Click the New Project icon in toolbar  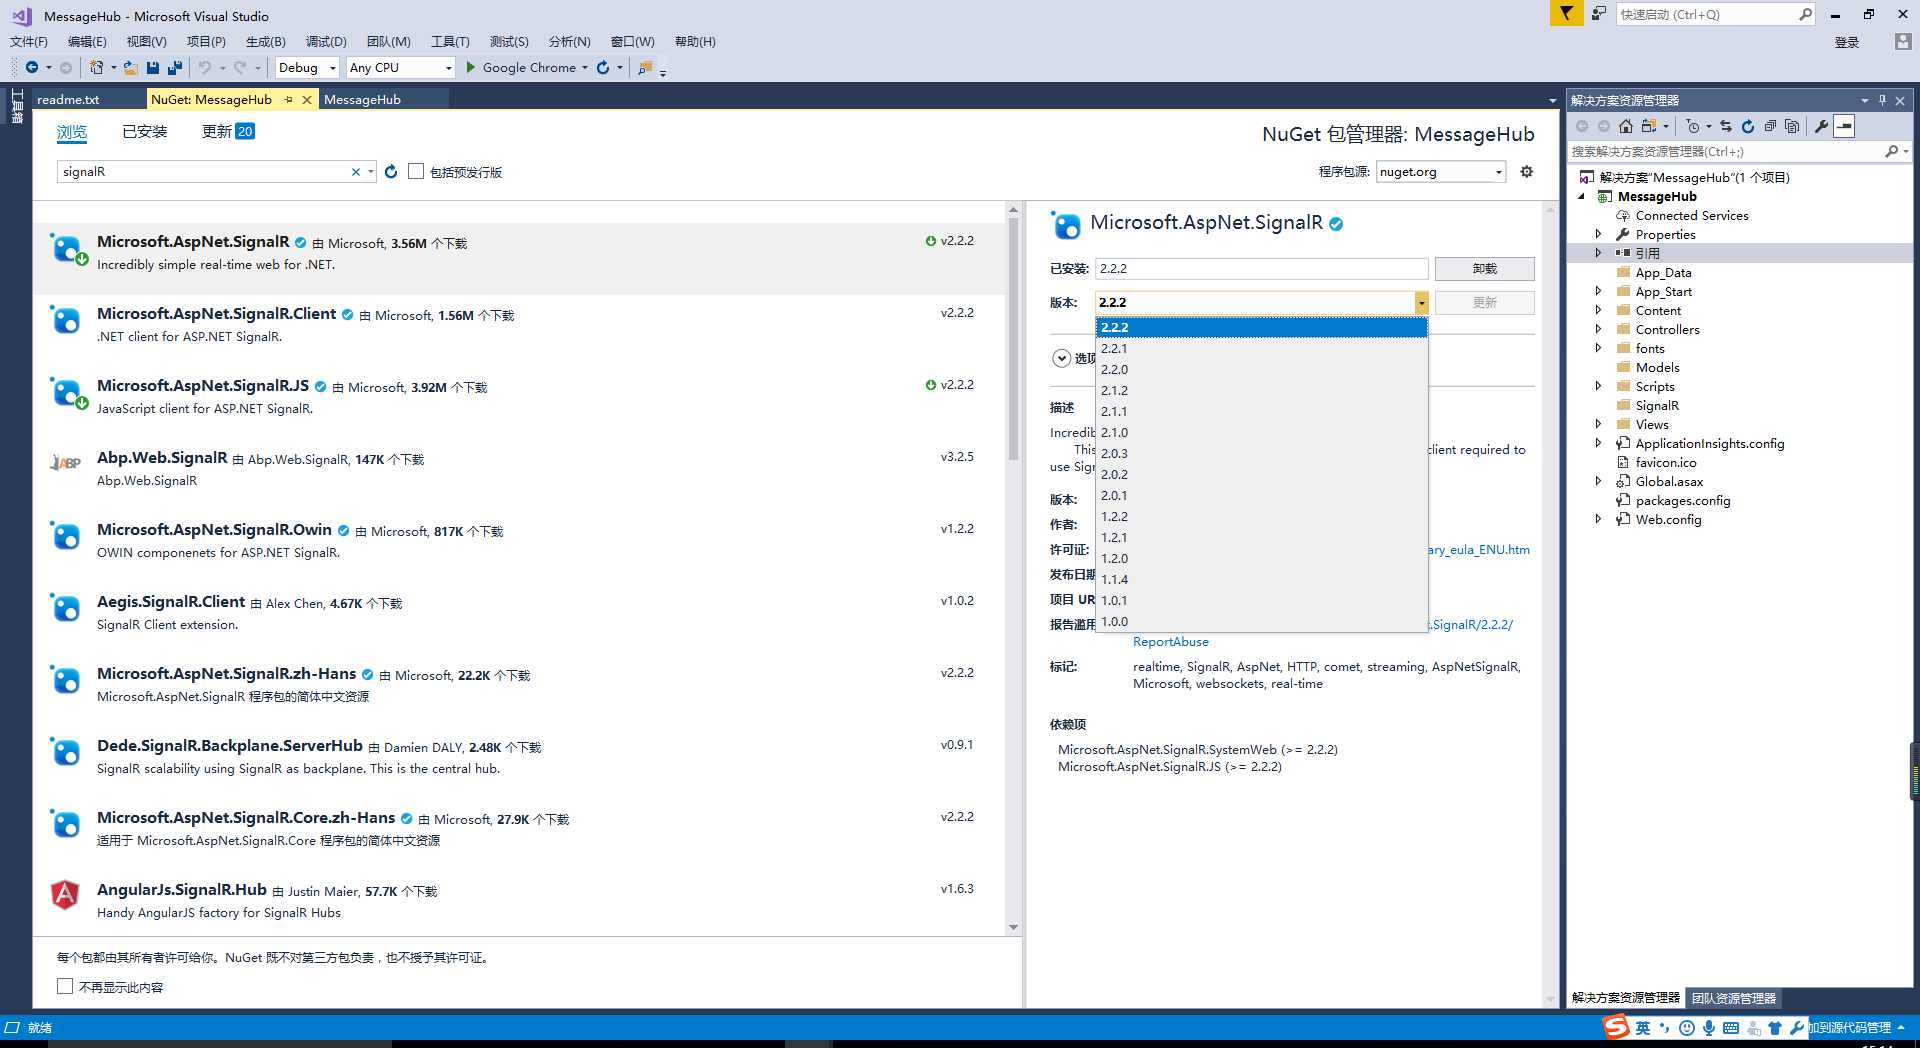[96, 67]
